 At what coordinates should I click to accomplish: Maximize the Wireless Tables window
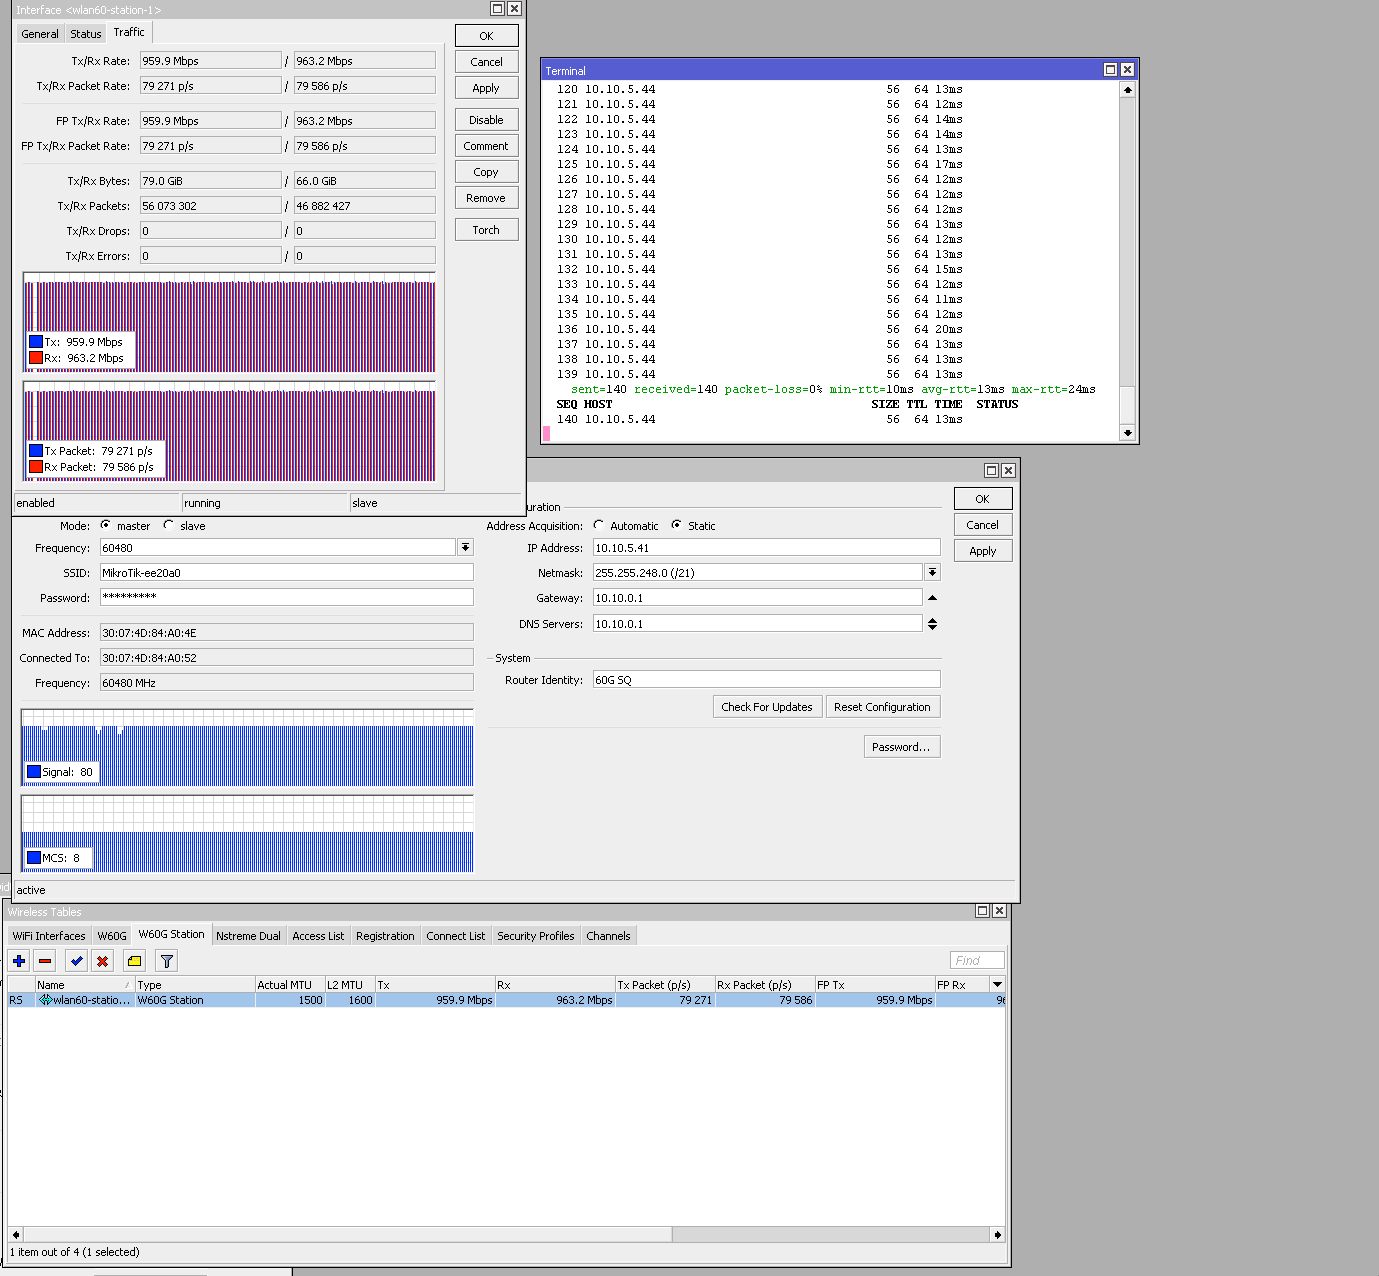tap(982, 910)
